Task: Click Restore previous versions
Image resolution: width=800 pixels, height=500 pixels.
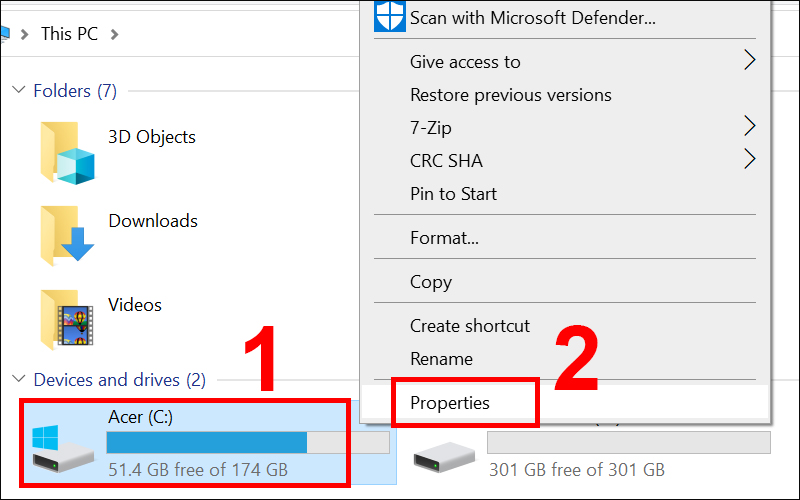Action: (x=510, y=95)
